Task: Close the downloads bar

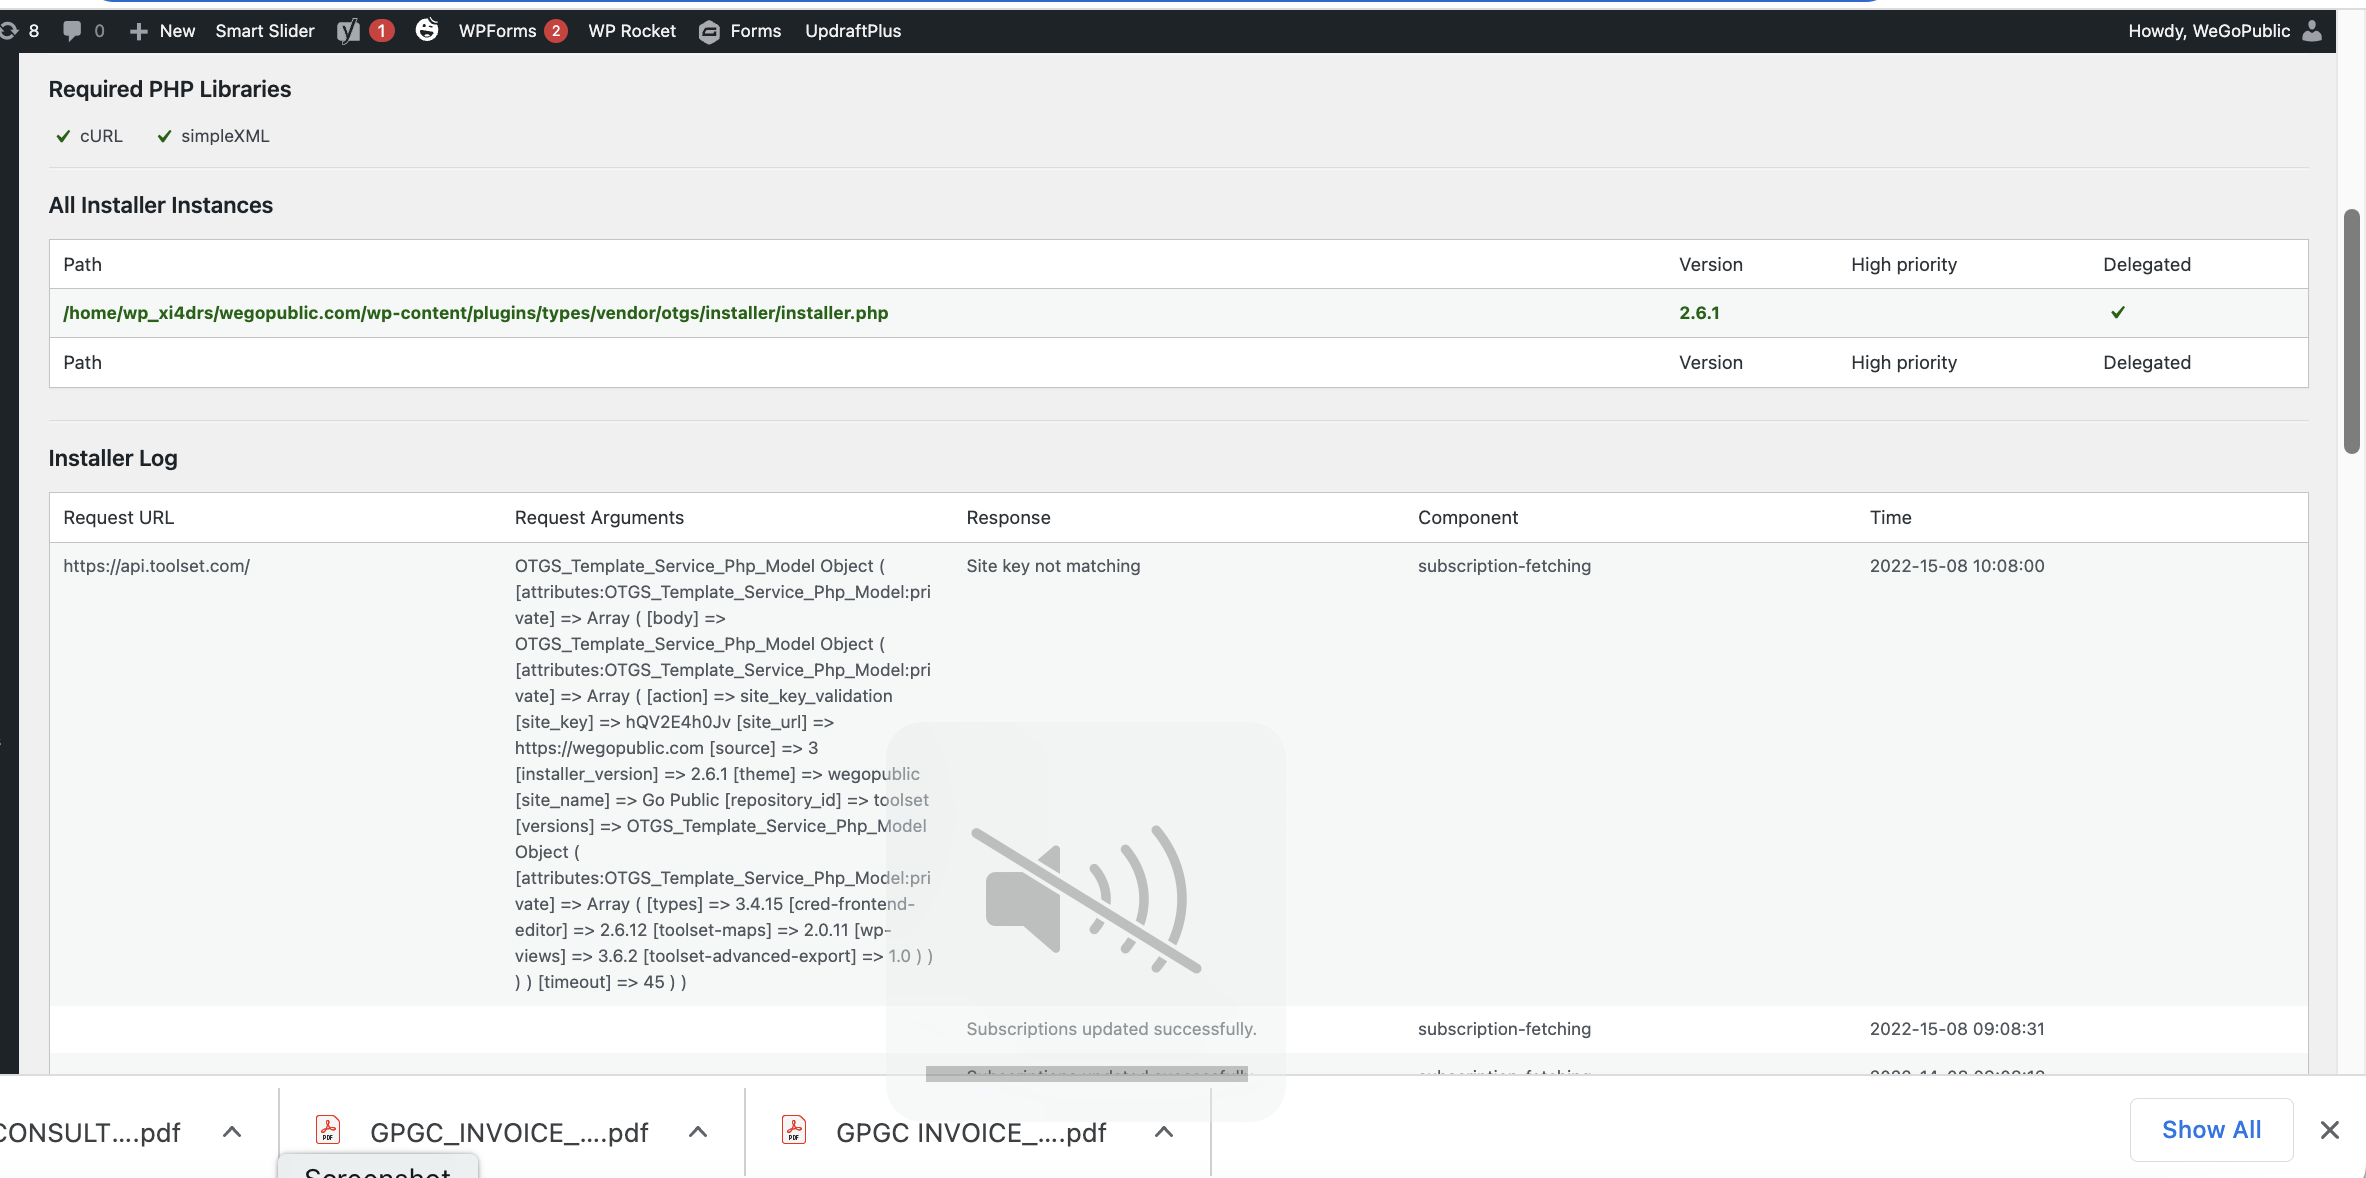Action: [x=2330, y=1130]
